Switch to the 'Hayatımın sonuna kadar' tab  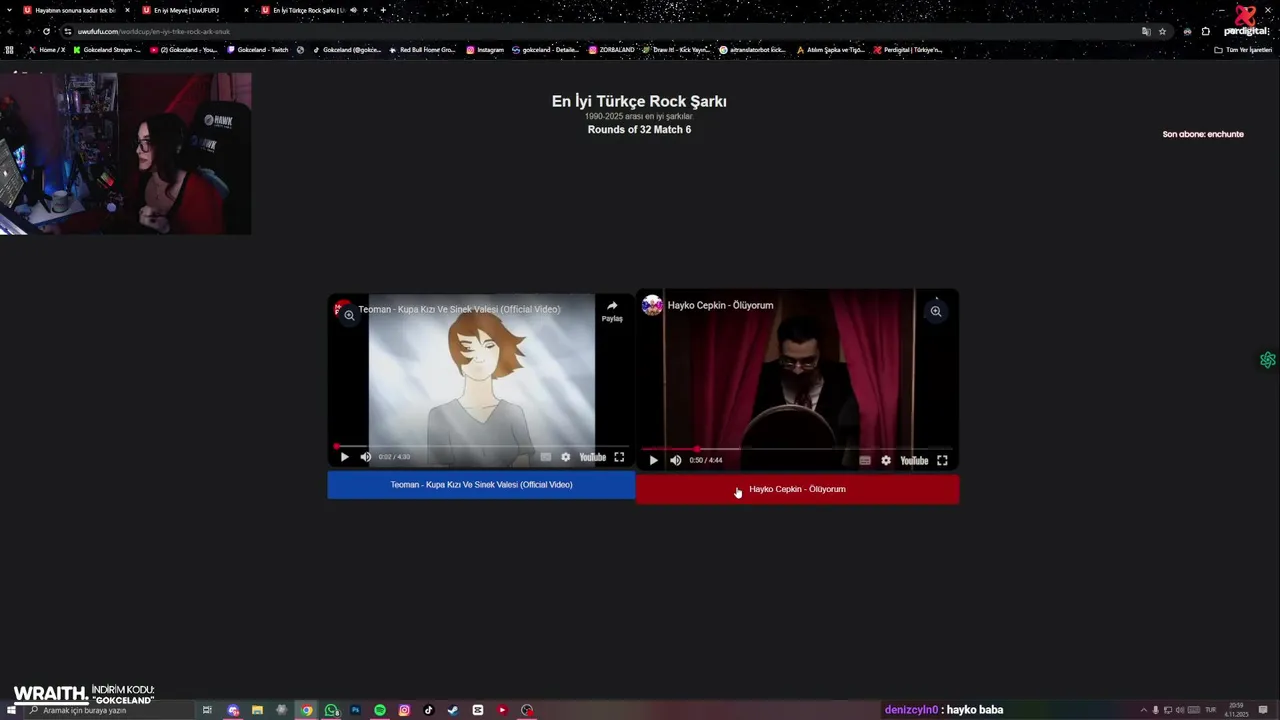[75, 10]
